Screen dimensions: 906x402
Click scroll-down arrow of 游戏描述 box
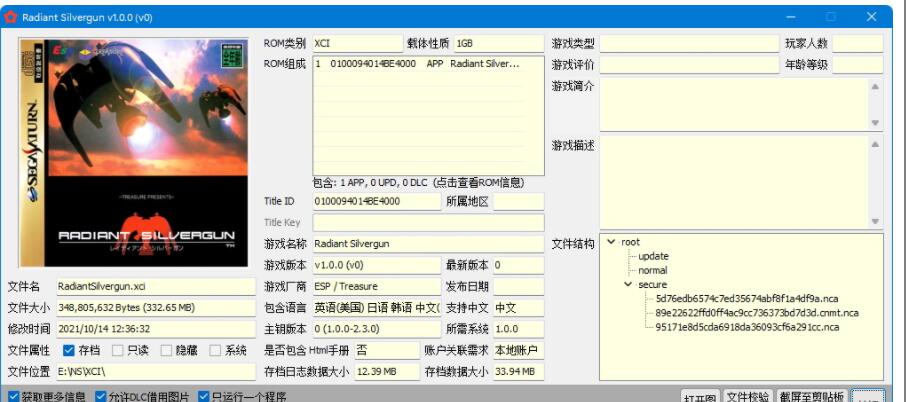pyautogui.click(x=875, y=221)
